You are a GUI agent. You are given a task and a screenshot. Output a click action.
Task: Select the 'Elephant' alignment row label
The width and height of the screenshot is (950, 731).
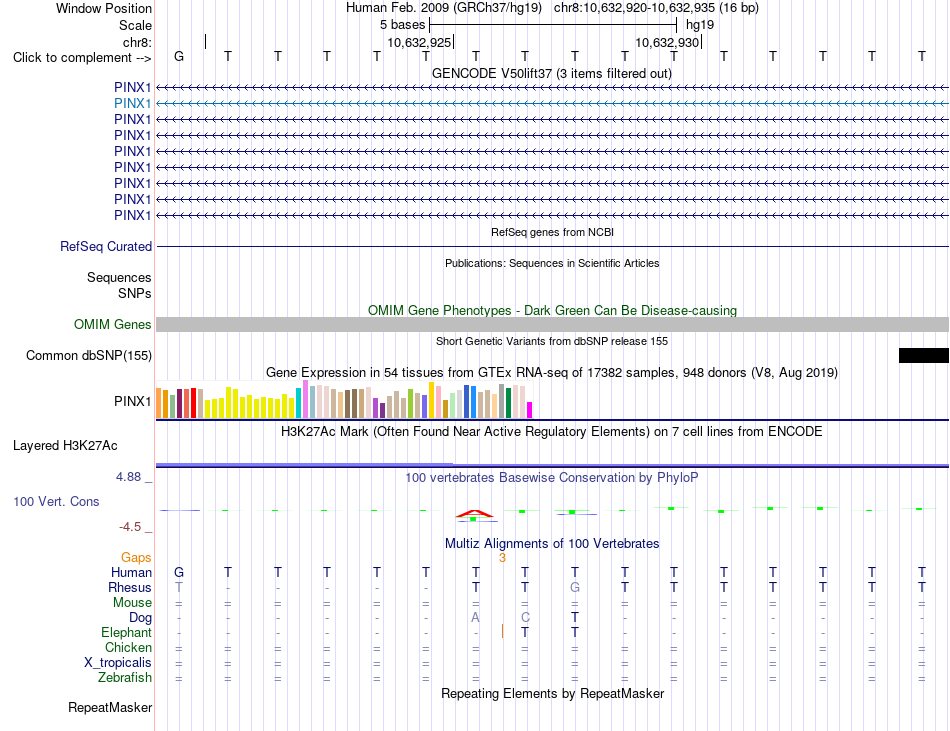click(x=127, y=632)
